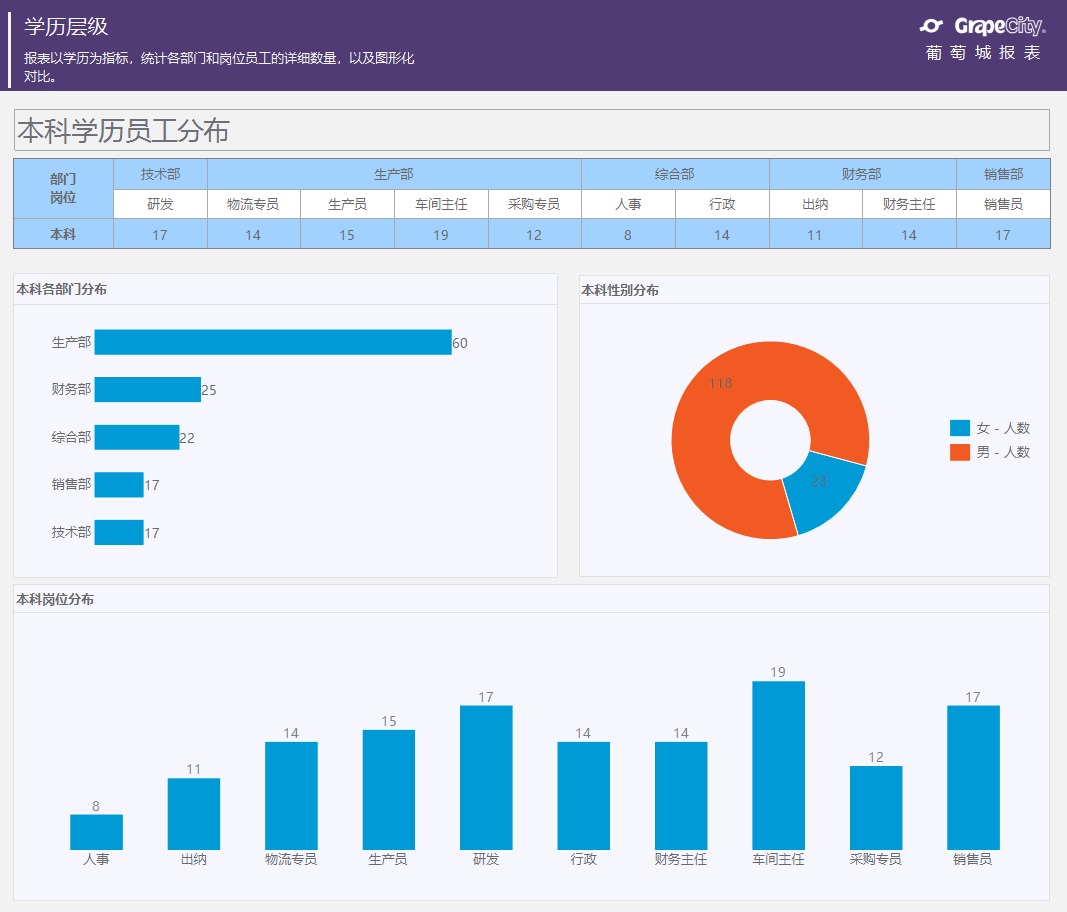Click the 综合部 bar showing 22

coord(137,437)
